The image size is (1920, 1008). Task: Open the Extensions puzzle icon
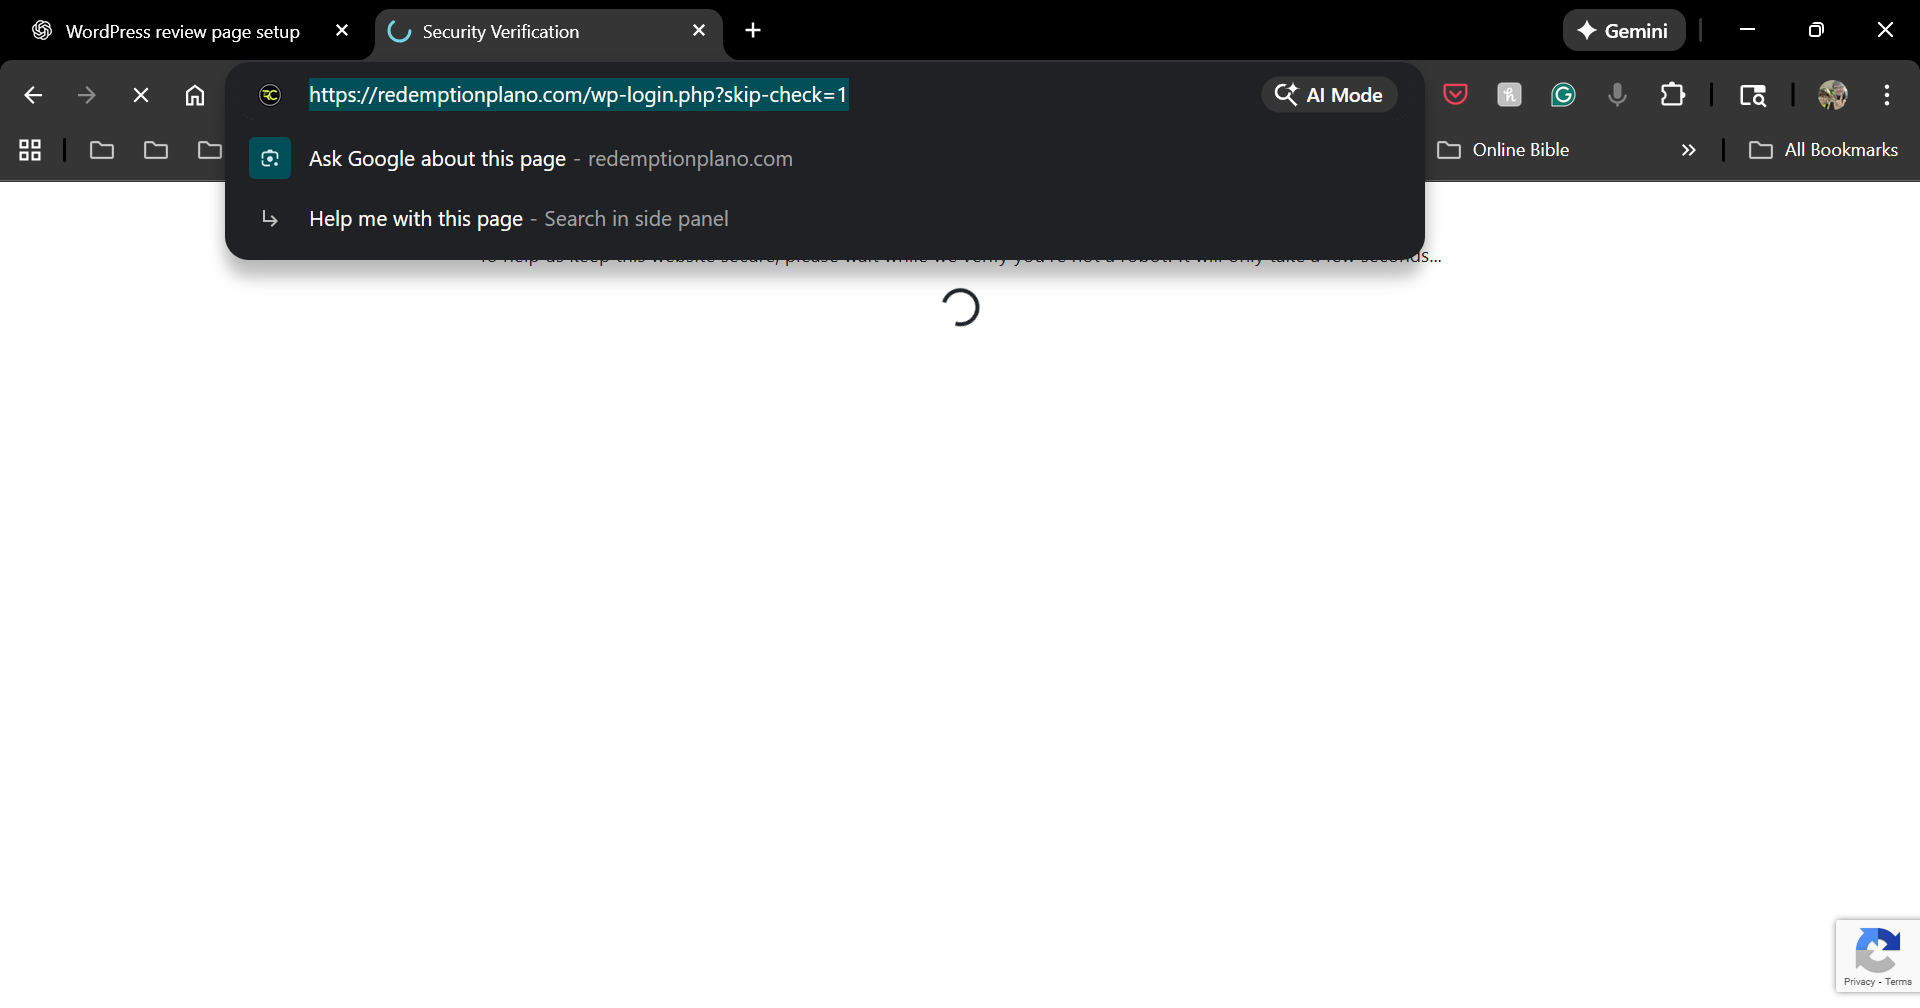tap(1672, 95)
